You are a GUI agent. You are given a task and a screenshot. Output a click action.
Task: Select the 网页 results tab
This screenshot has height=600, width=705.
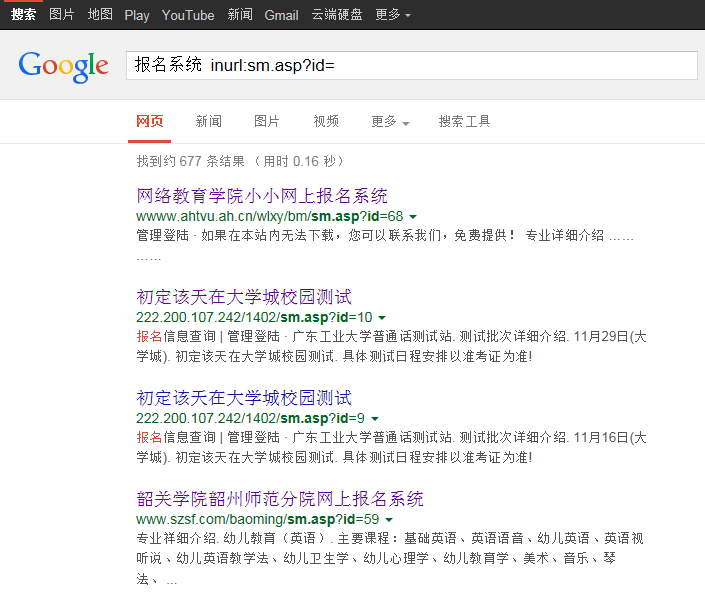pyautogui.click(x=149, y=121)
